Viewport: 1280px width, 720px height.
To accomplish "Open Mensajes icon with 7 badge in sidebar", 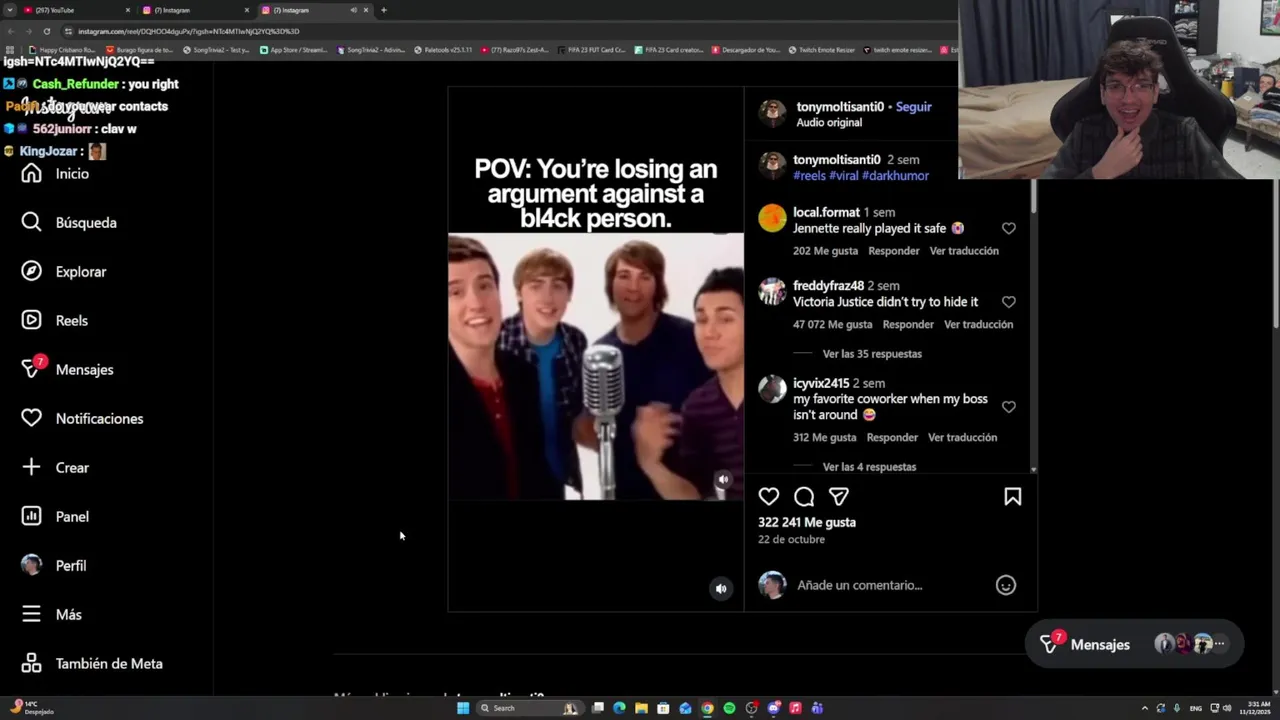I will 32,369.
